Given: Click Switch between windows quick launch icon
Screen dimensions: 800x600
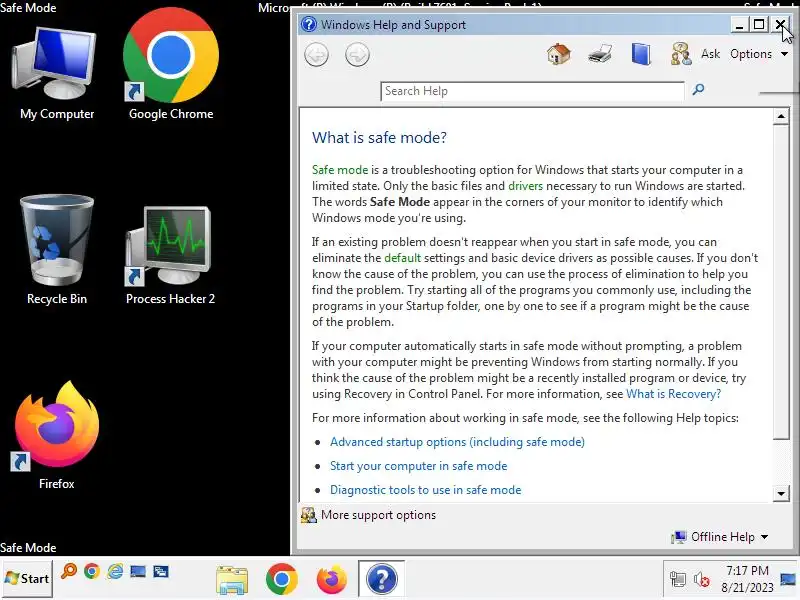Looking at the screenshot, I should pyautogui.click(x=161, y=571).
